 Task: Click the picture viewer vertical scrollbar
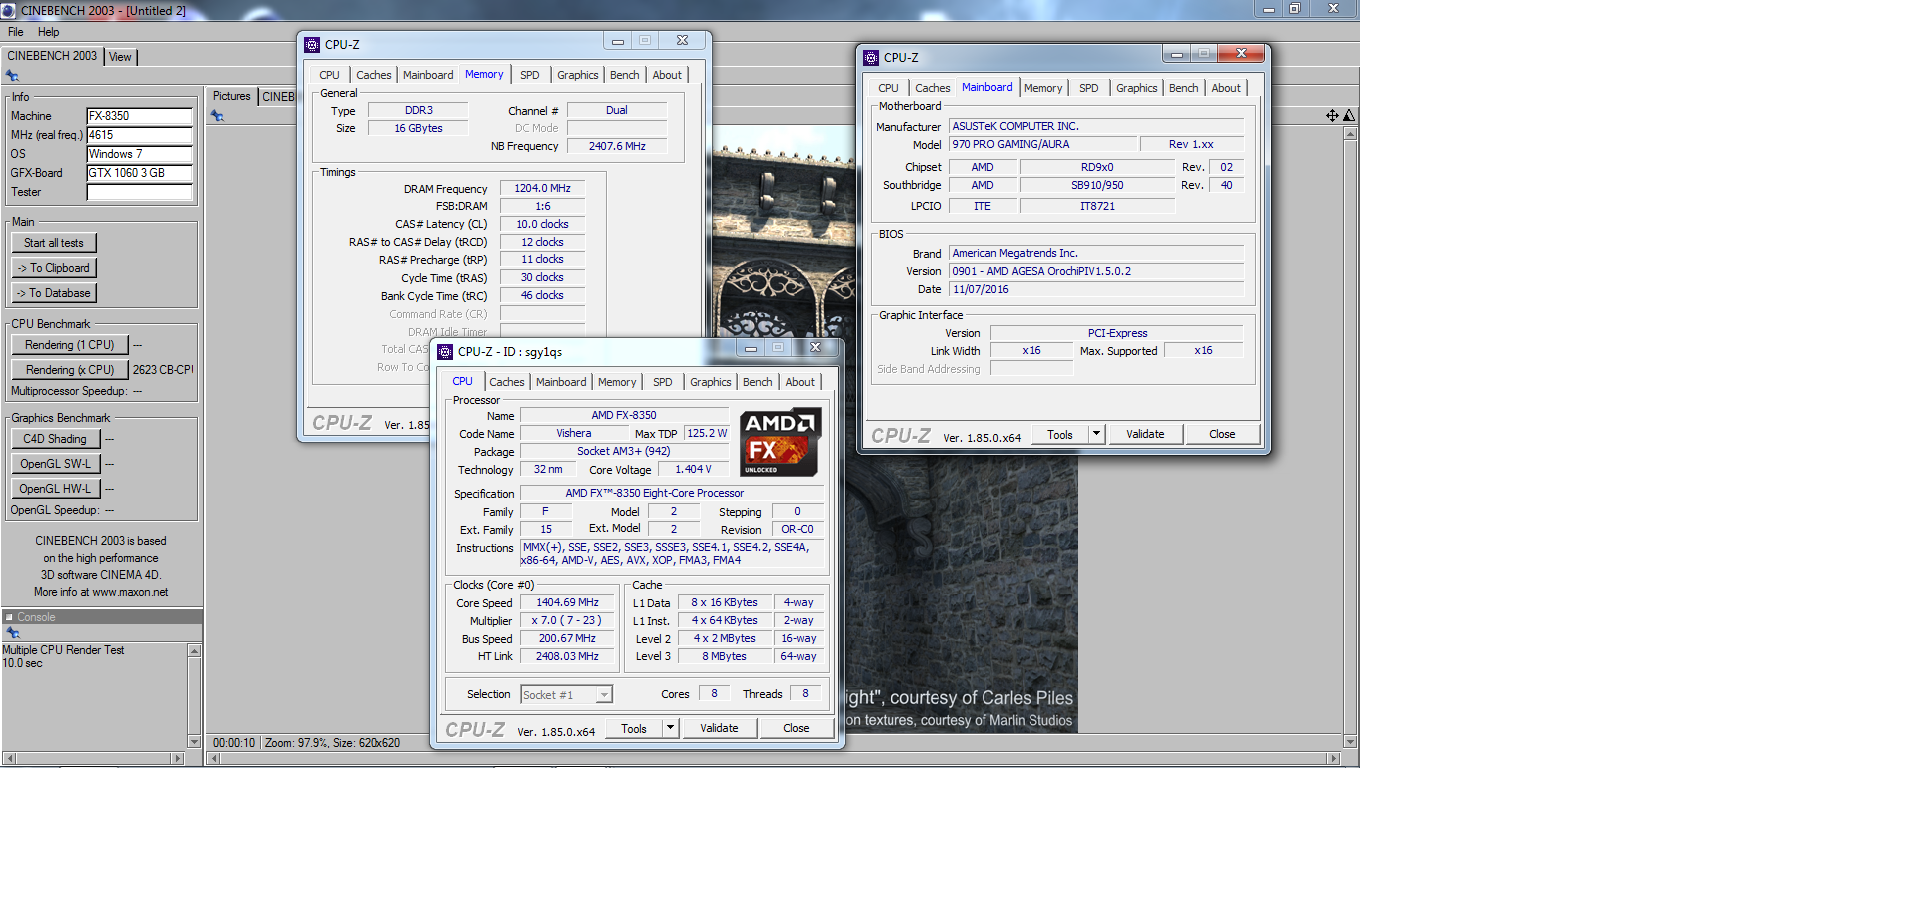pos(1350,438)
